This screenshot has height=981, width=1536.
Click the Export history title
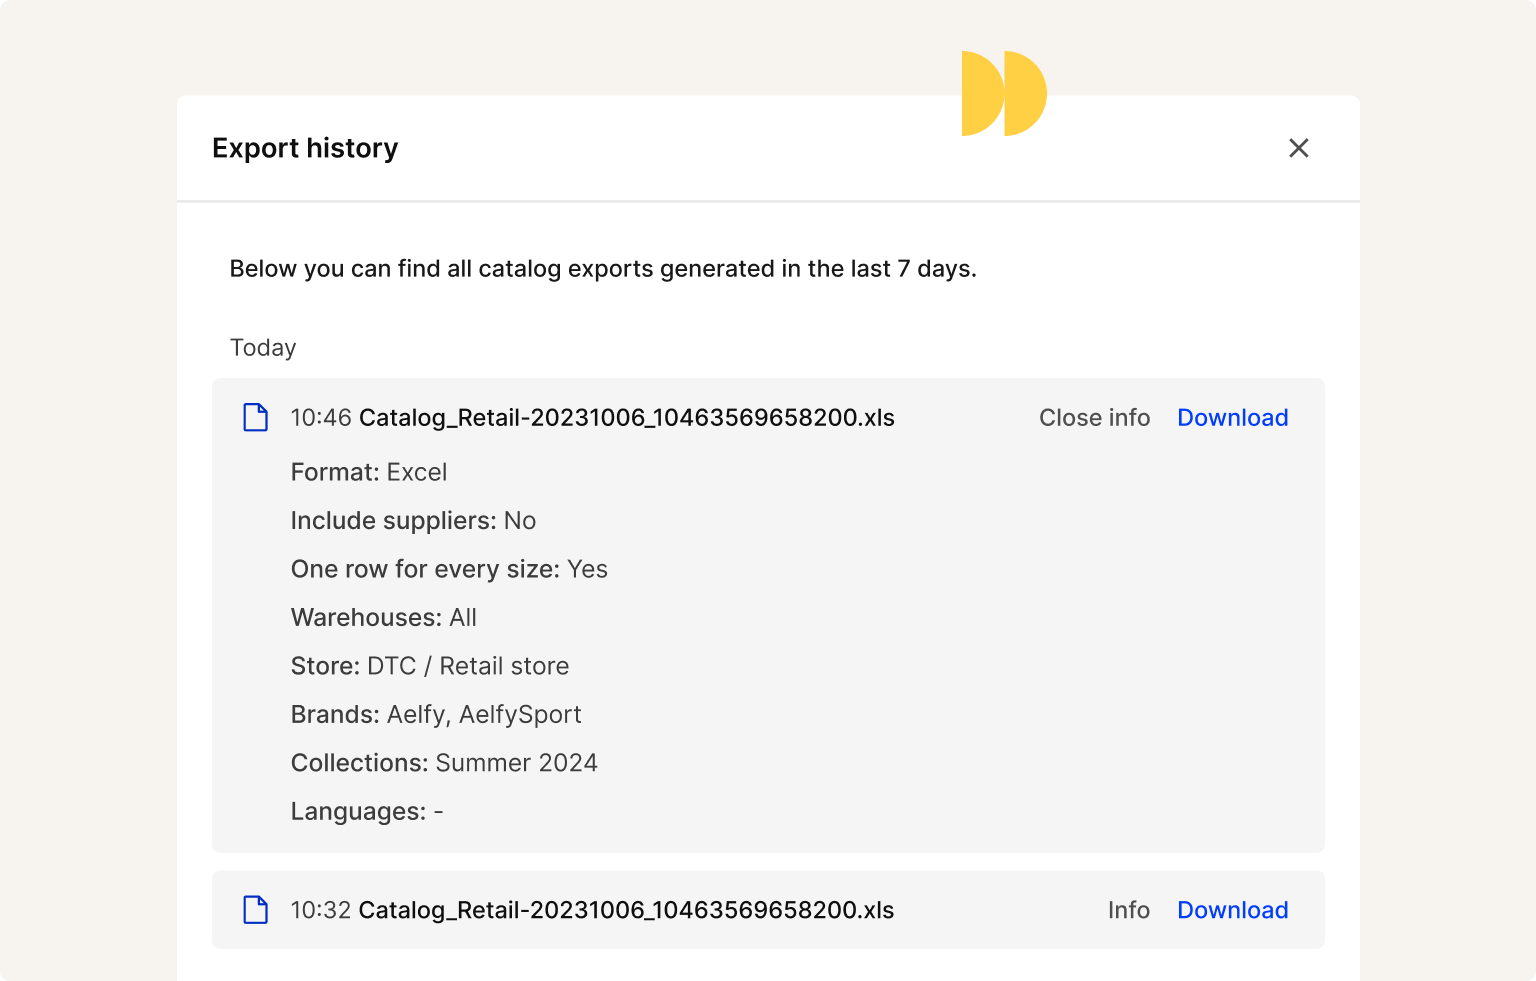coord(305,148)
